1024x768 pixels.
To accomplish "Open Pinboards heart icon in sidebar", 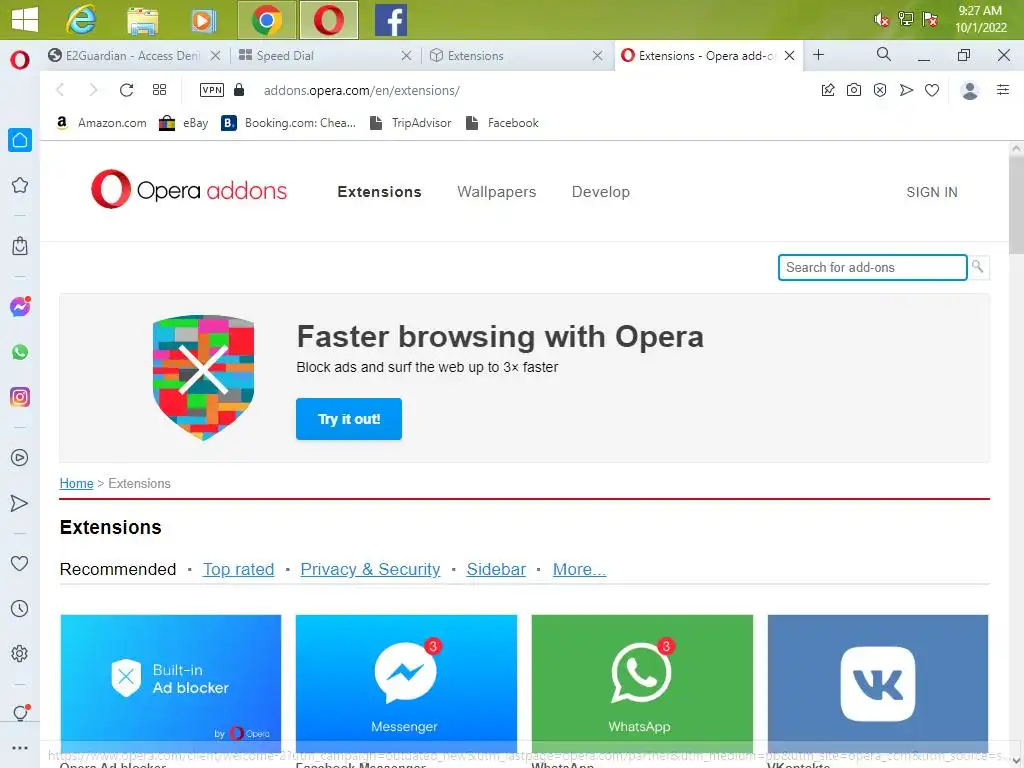I will (20, 563).
